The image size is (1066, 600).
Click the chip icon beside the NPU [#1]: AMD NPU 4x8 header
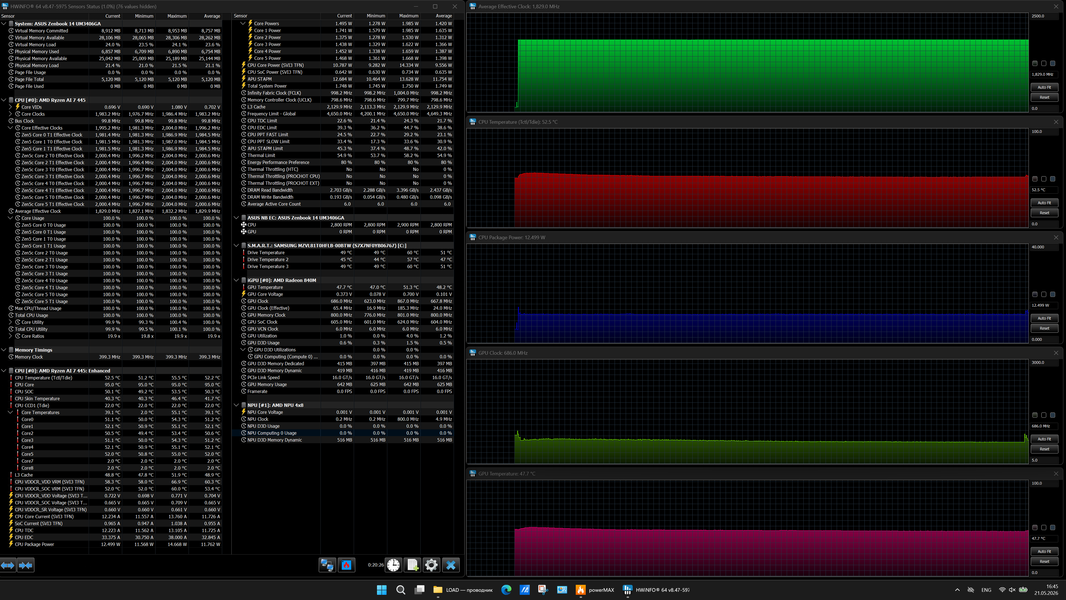243,405
